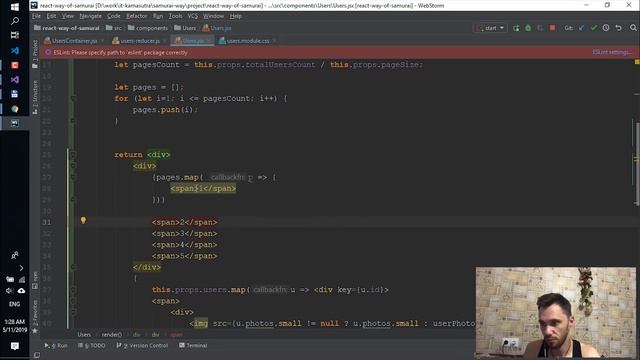Open the View menu
Screen dimensions: 640x360
tap(68, 16)
